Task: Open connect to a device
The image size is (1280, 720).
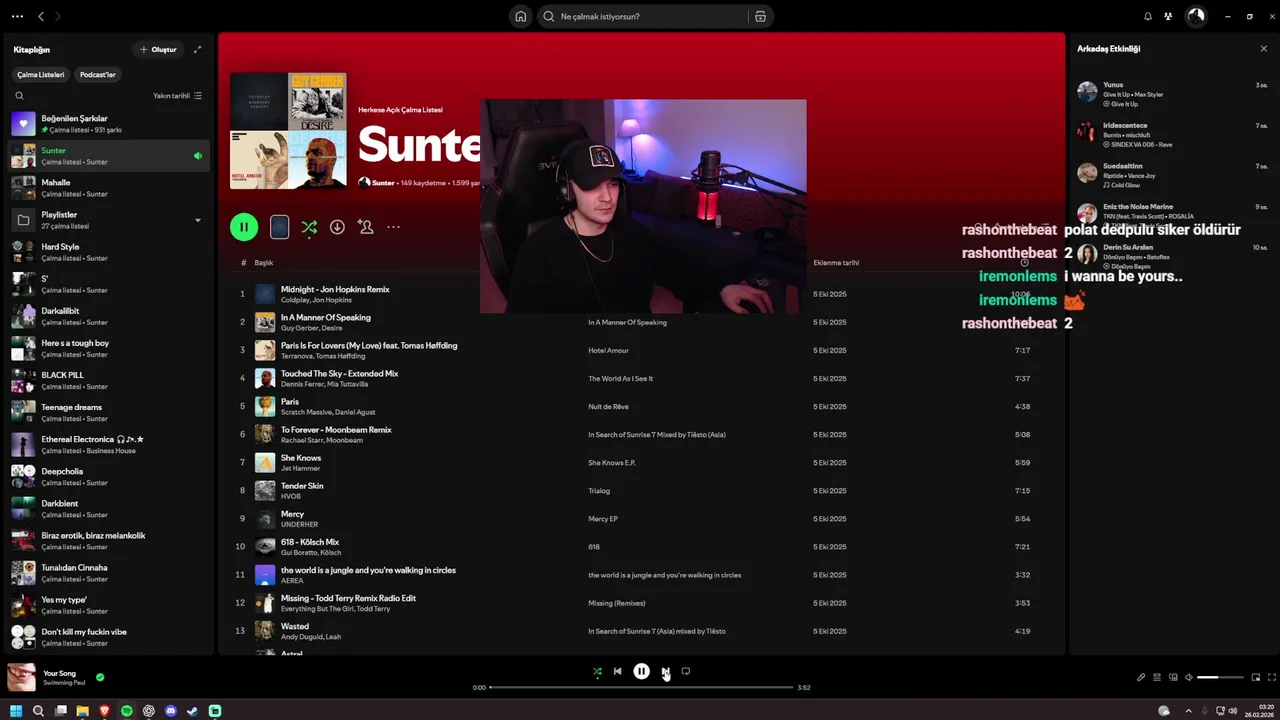Action: click(x=1173, y=677)
